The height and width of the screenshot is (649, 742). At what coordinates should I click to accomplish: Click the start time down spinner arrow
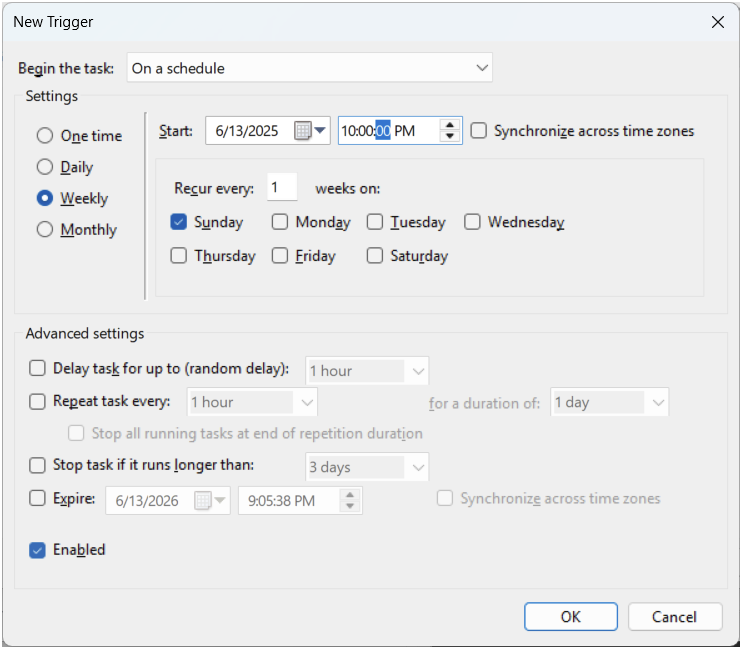coord(450,136)
